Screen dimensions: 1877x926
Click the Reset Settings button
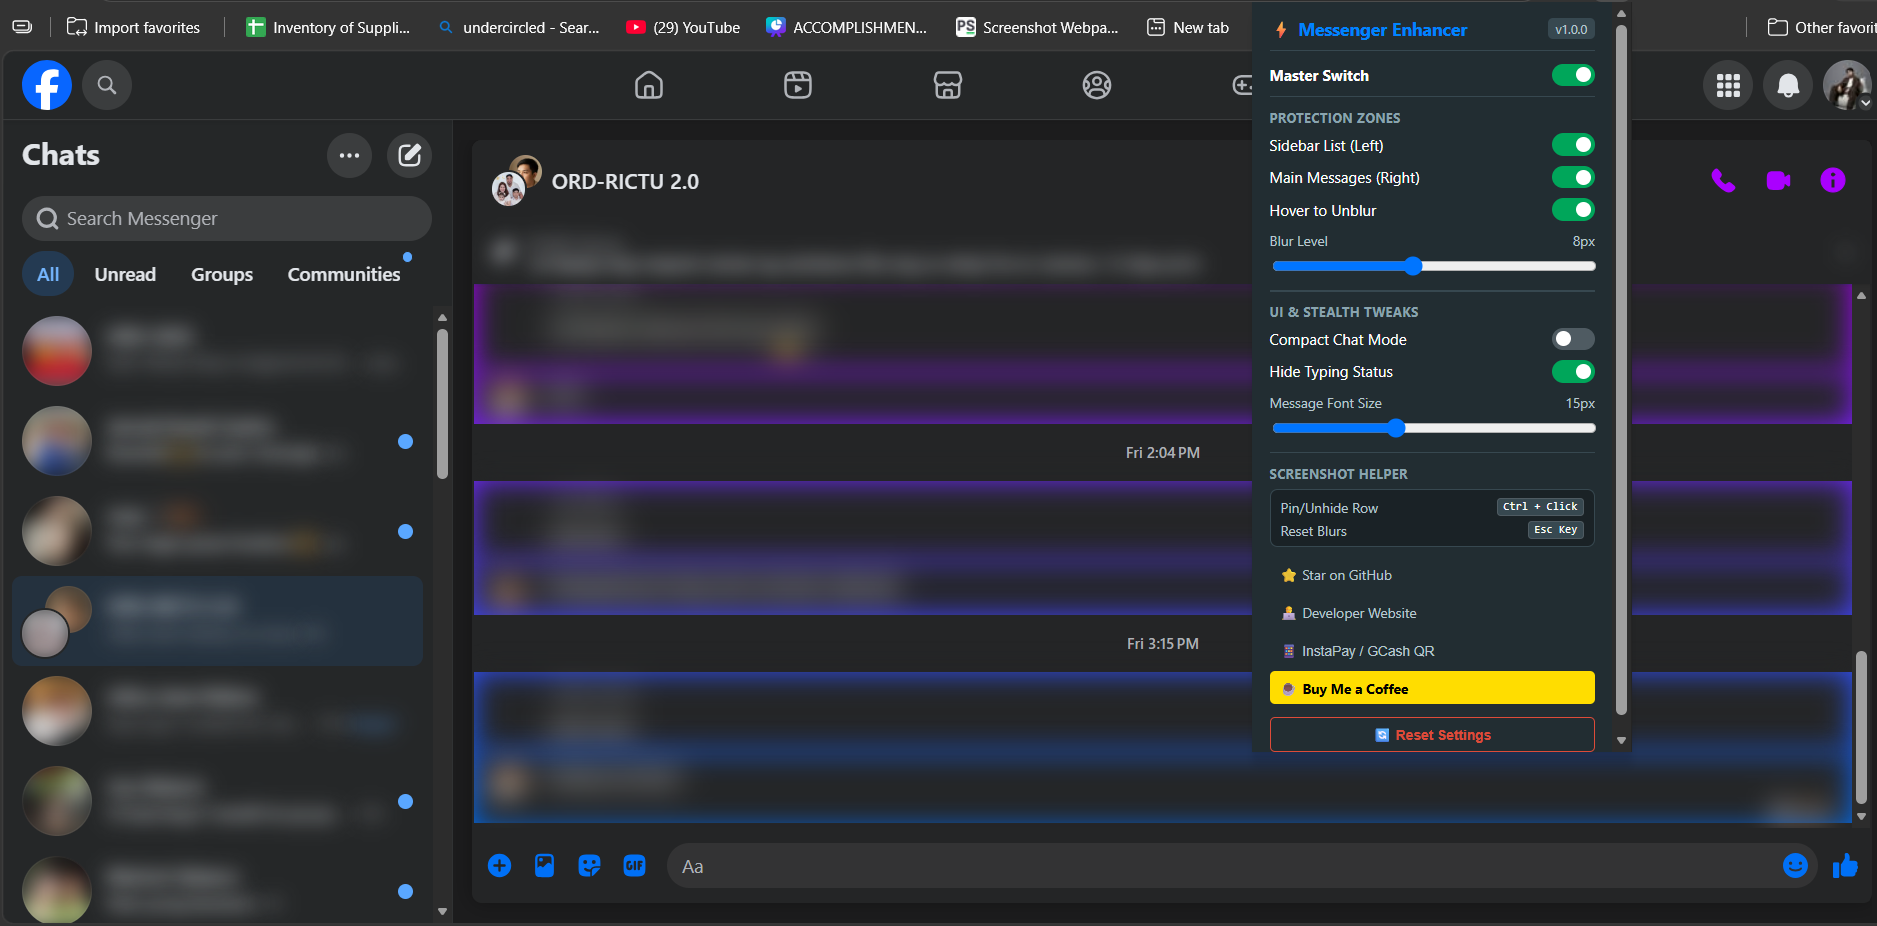coord(1432,735)
